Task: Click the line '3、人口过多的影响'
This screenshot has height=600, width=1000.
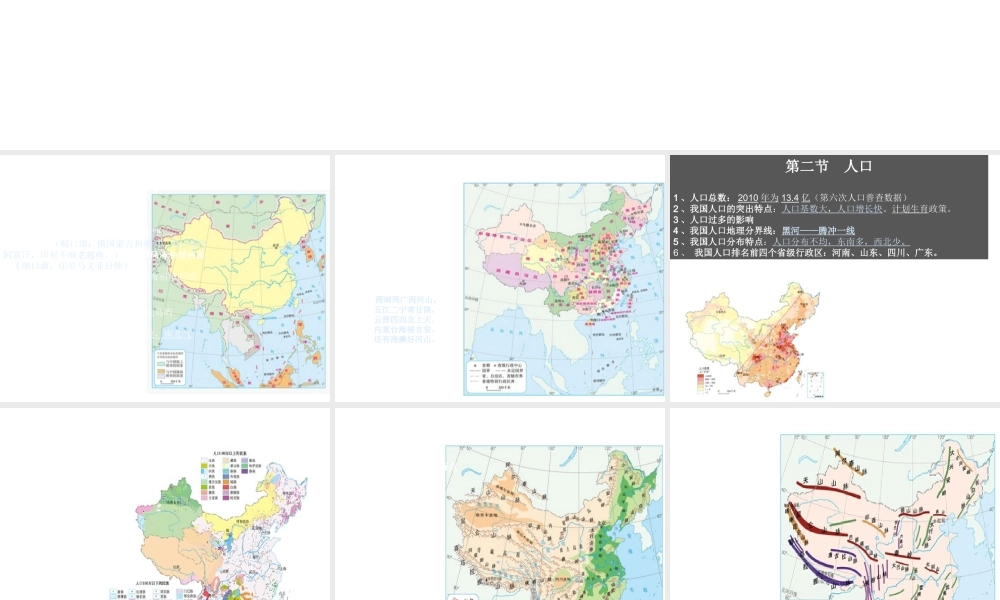Action: tap(713, 219)
